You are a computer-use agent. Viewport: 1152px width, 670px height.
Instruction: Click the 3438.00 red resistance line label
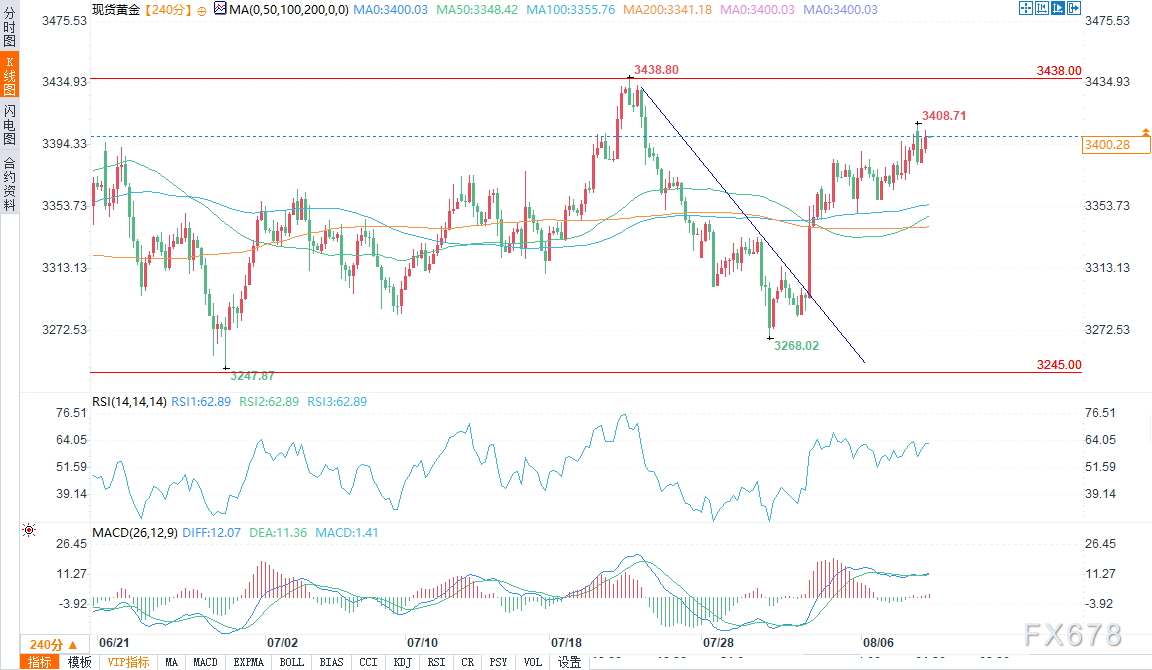pyautogui.click(x=1059, y=71)
